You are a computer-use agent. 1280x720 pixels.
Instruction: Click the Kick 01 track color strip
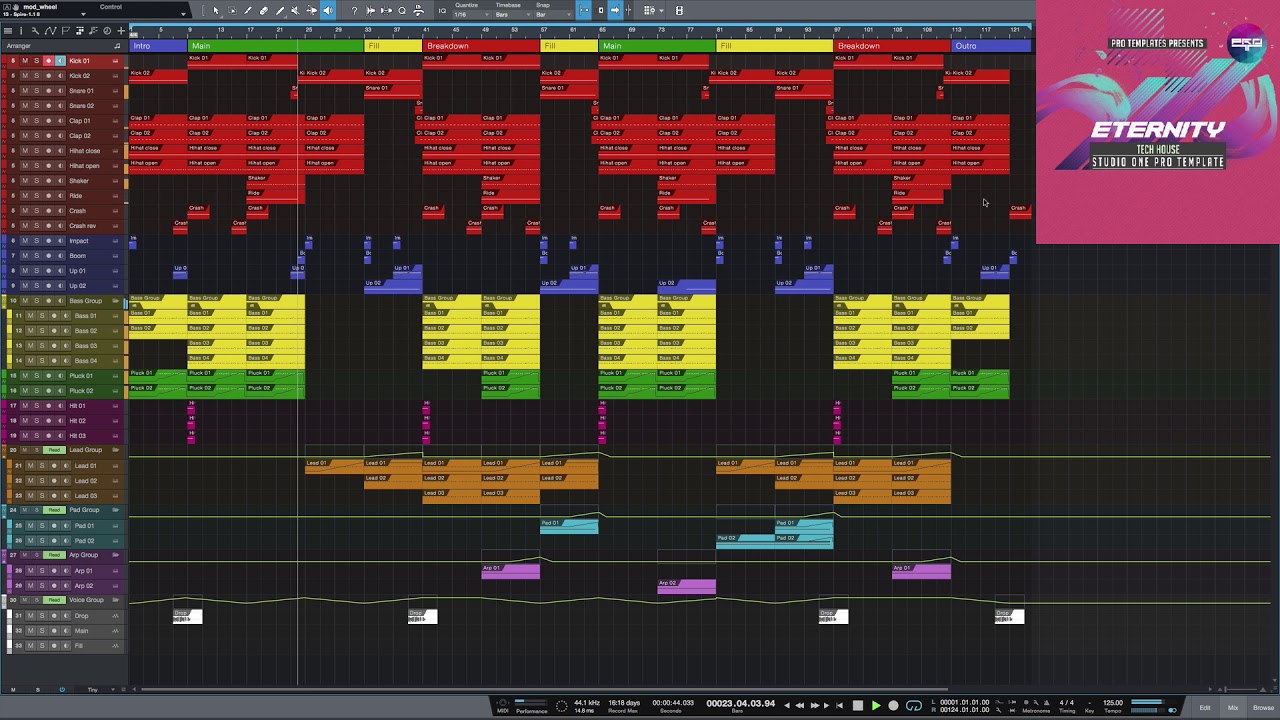point(3,61)
